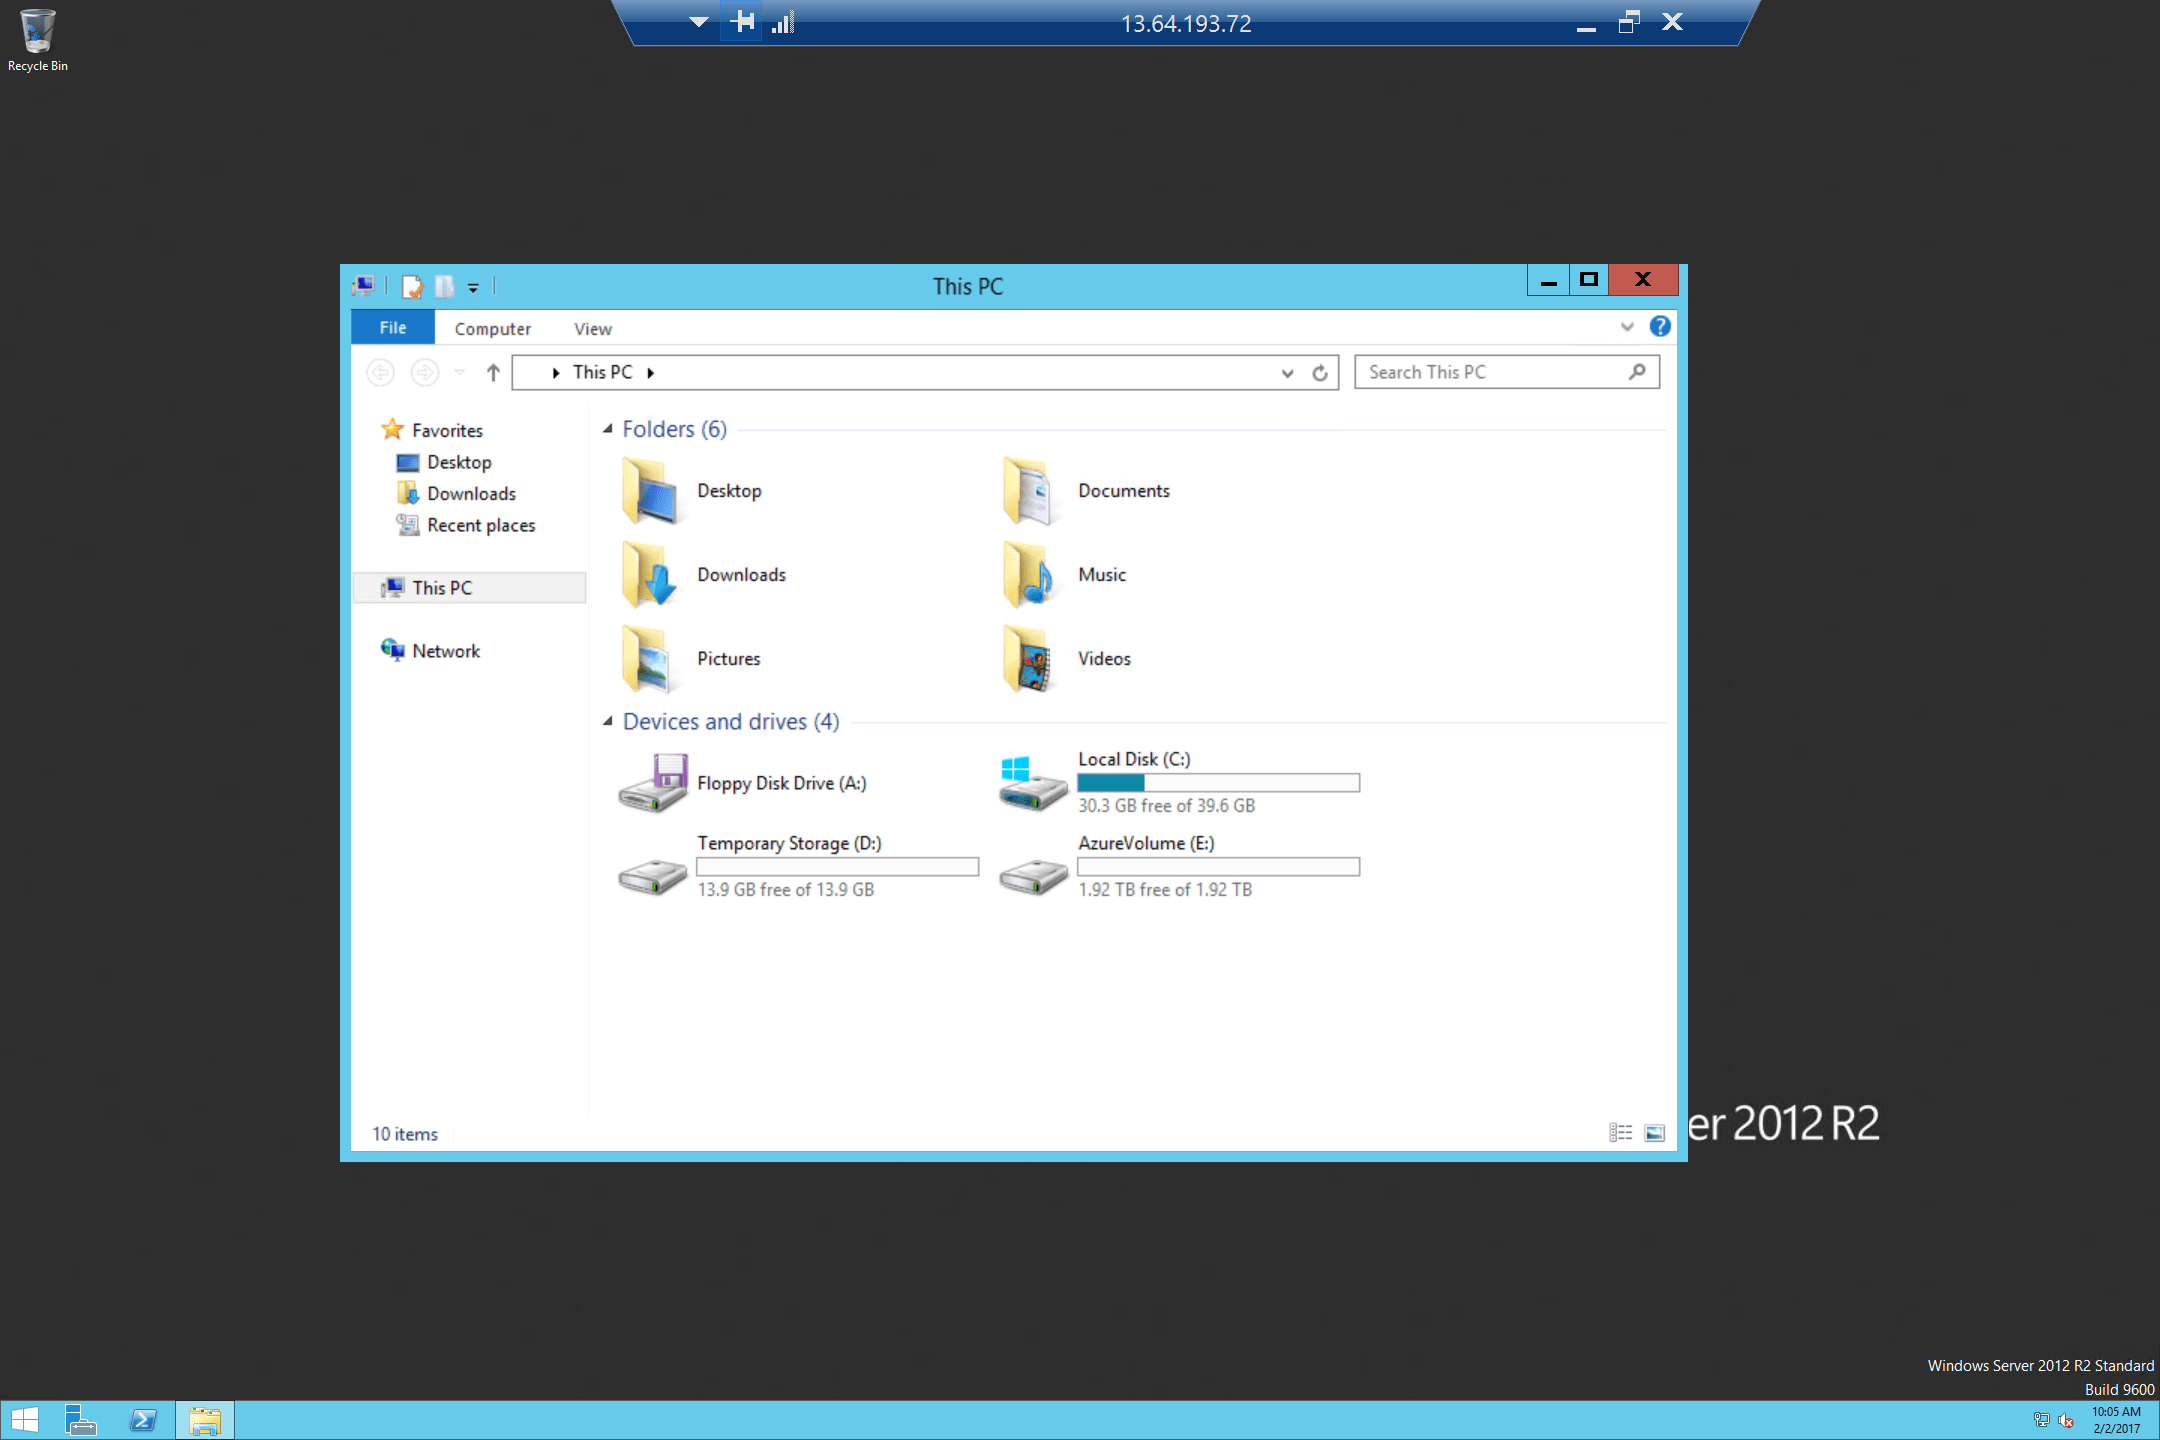
Task: Collapse the Devices and drives section
Action: 608,721
